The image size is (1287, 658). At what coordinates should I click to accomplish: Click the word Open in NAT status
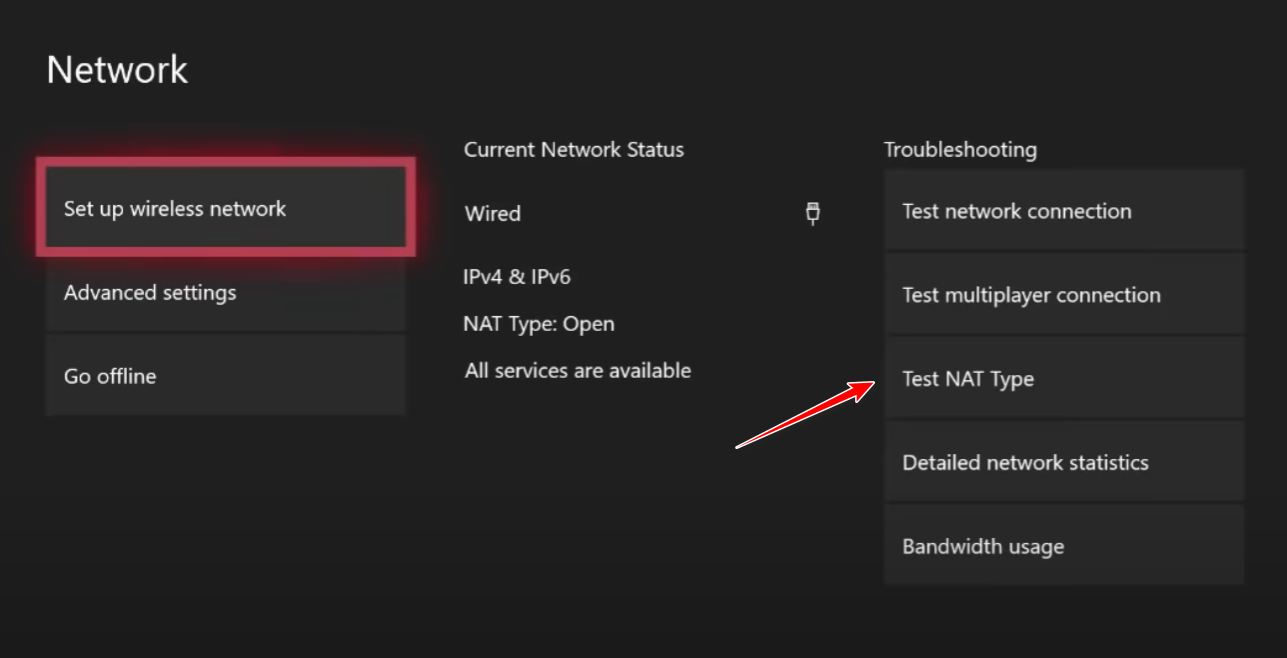click(x=589, y=324)
